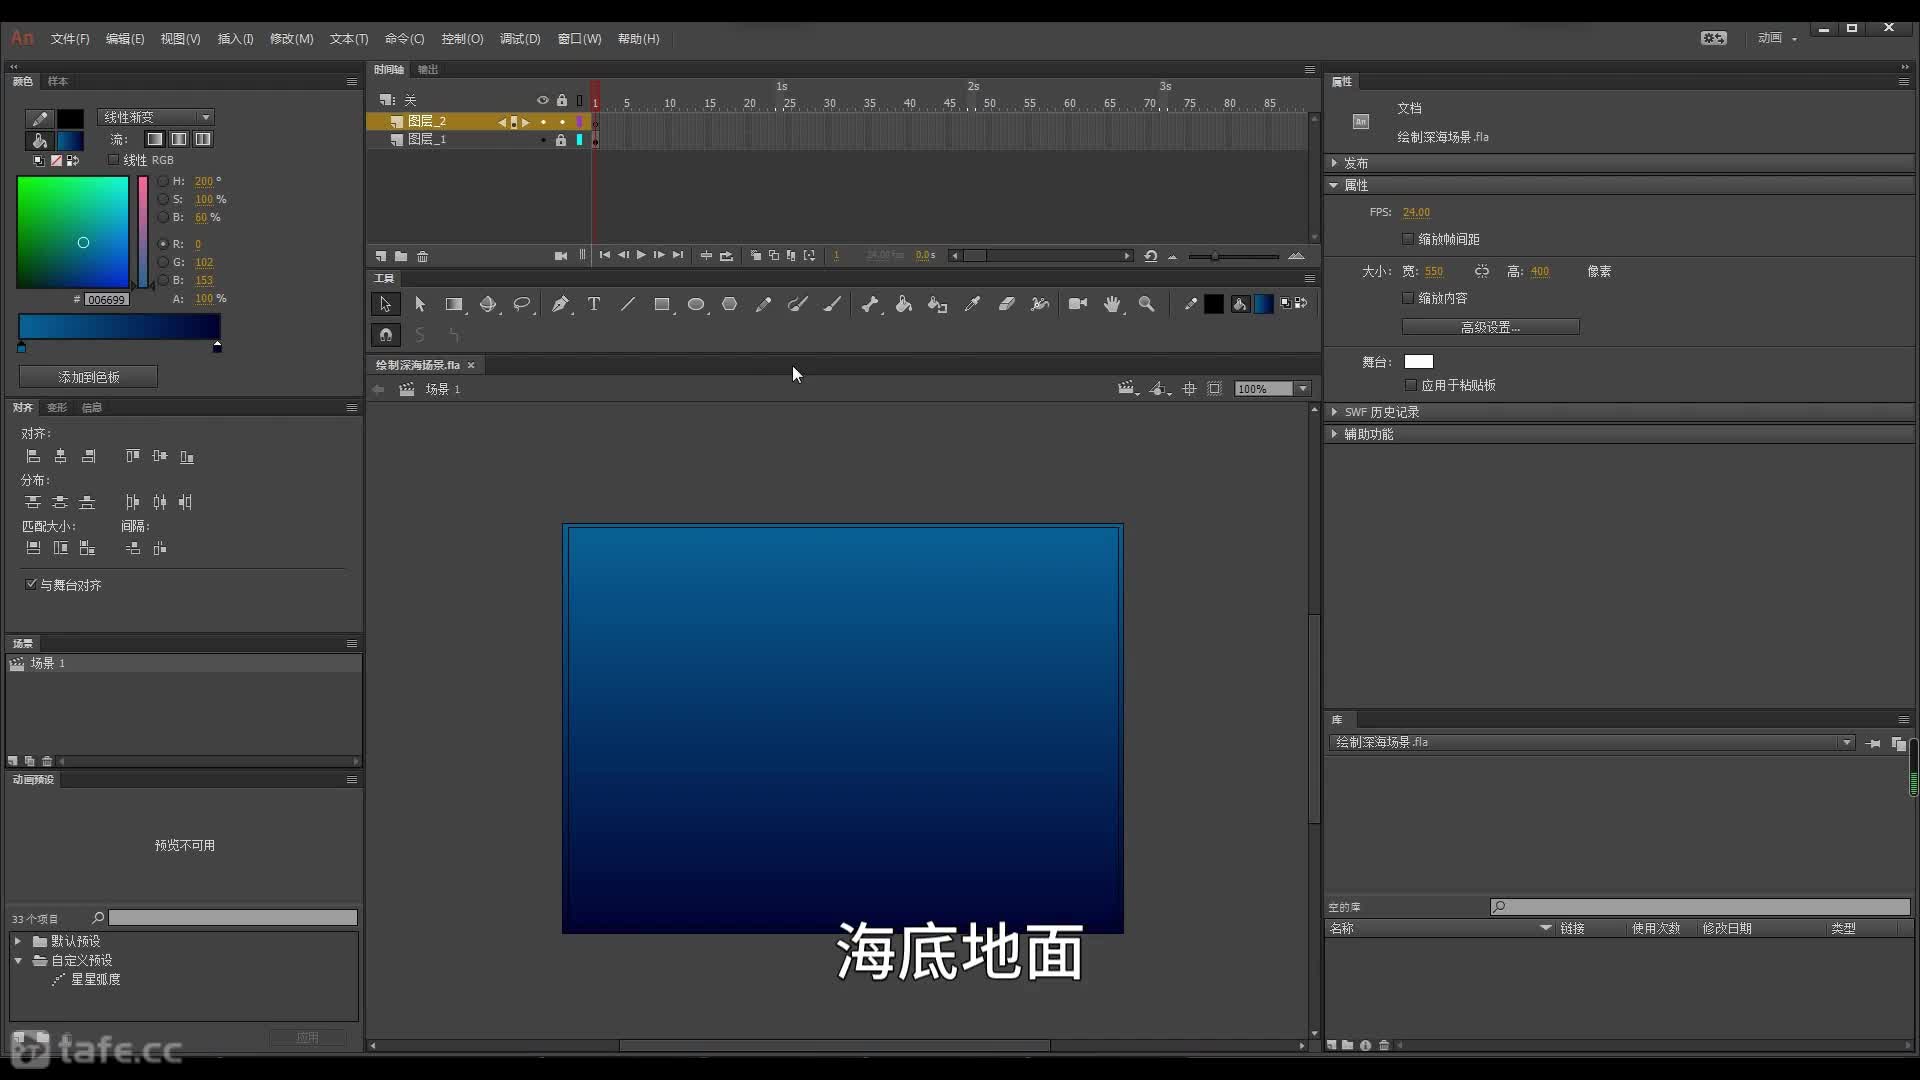Select the Text tool
Screen dimensions: 1920x1080
click(594, 304)
